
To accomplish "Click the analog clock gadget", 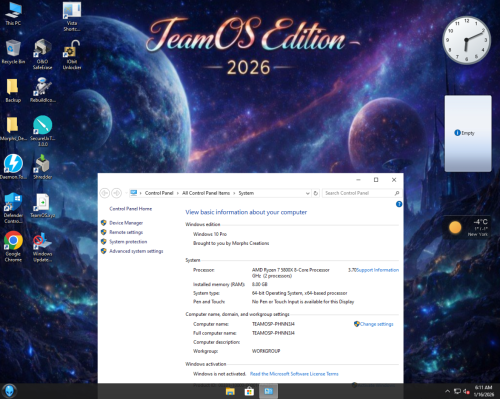I will coord(466,40).
